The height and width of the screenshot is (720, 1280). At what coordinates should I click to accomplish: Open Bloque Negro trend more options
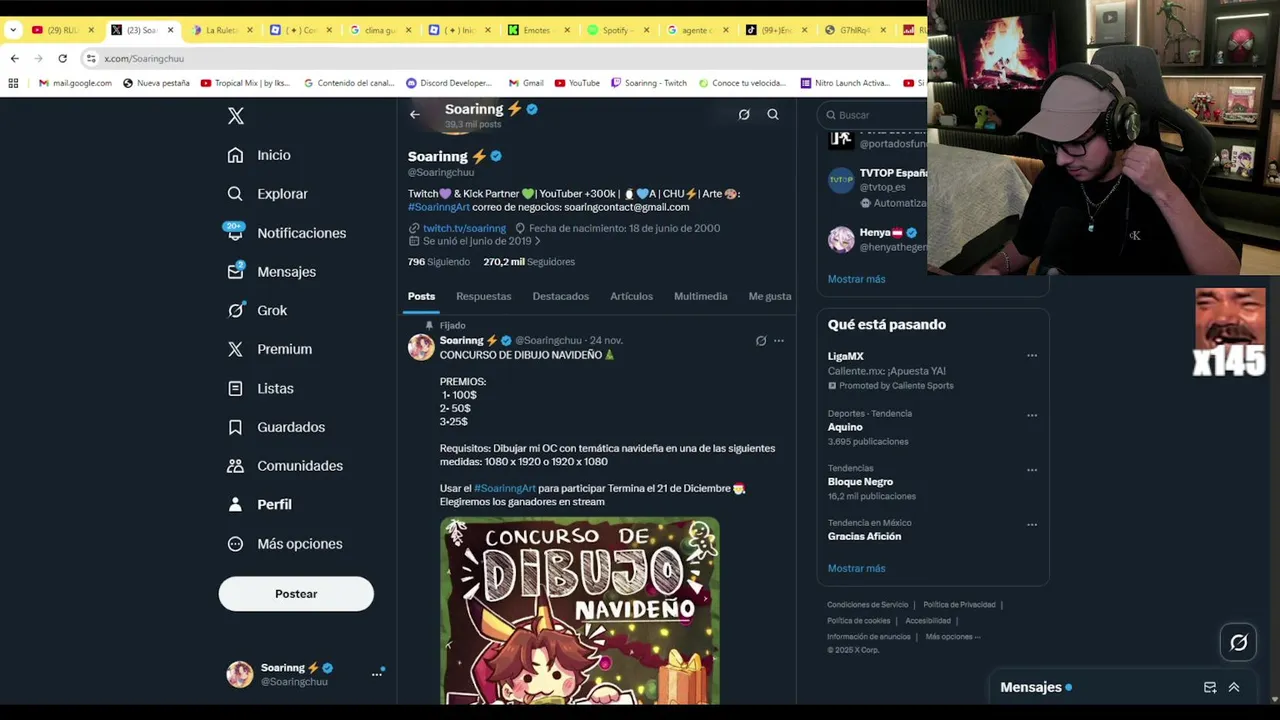1032,470
